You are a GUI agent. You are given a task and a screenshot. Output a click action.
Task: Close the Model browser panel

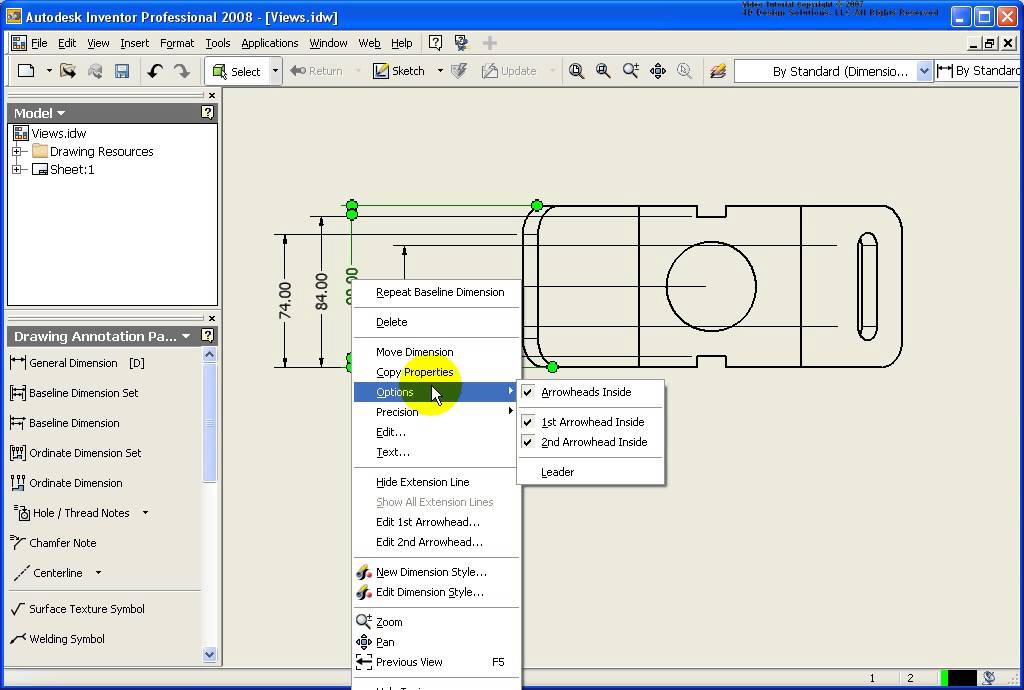[212, 95]
